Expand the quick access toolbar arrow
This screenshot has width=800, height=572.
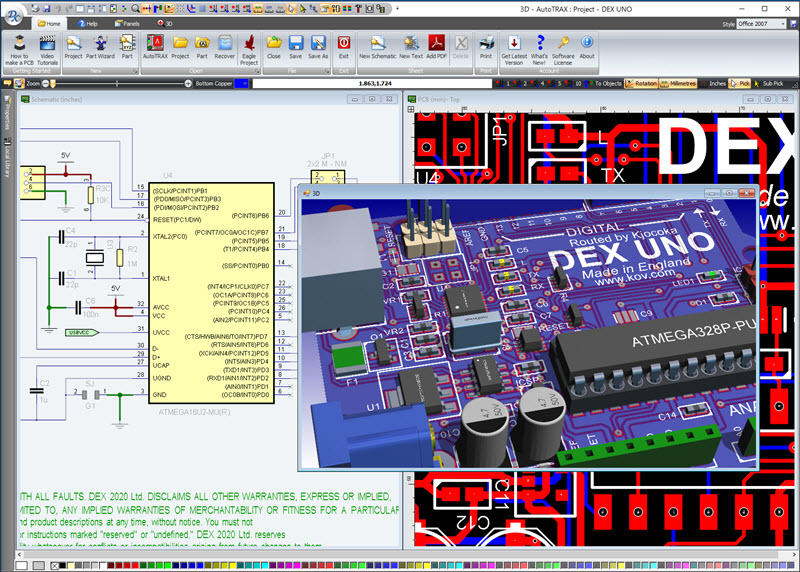point(397,9)
